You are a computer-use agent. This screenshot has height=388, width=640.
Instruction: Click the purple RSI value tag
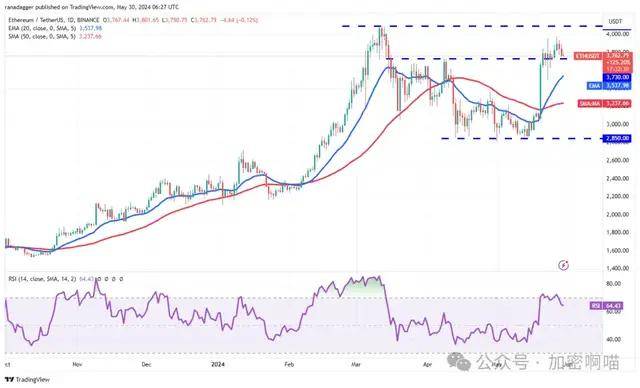click(606, 306)
